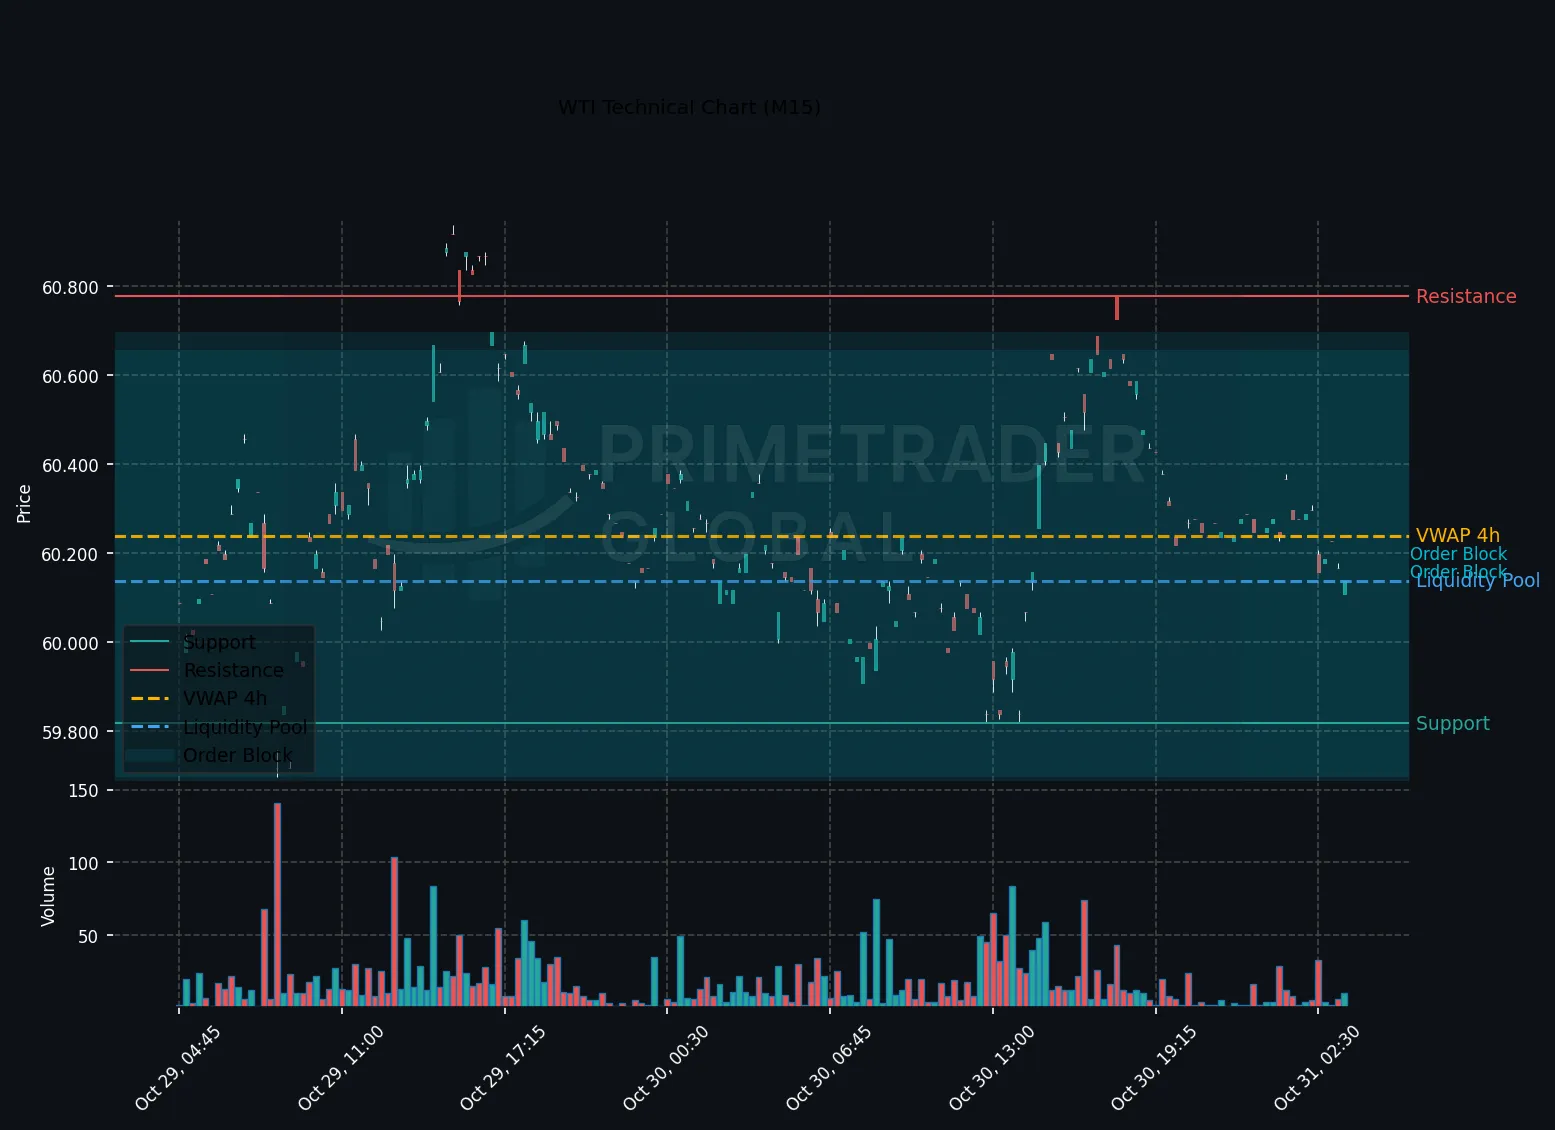Select the 60.000 price axis label

click(x=70, y=643)
